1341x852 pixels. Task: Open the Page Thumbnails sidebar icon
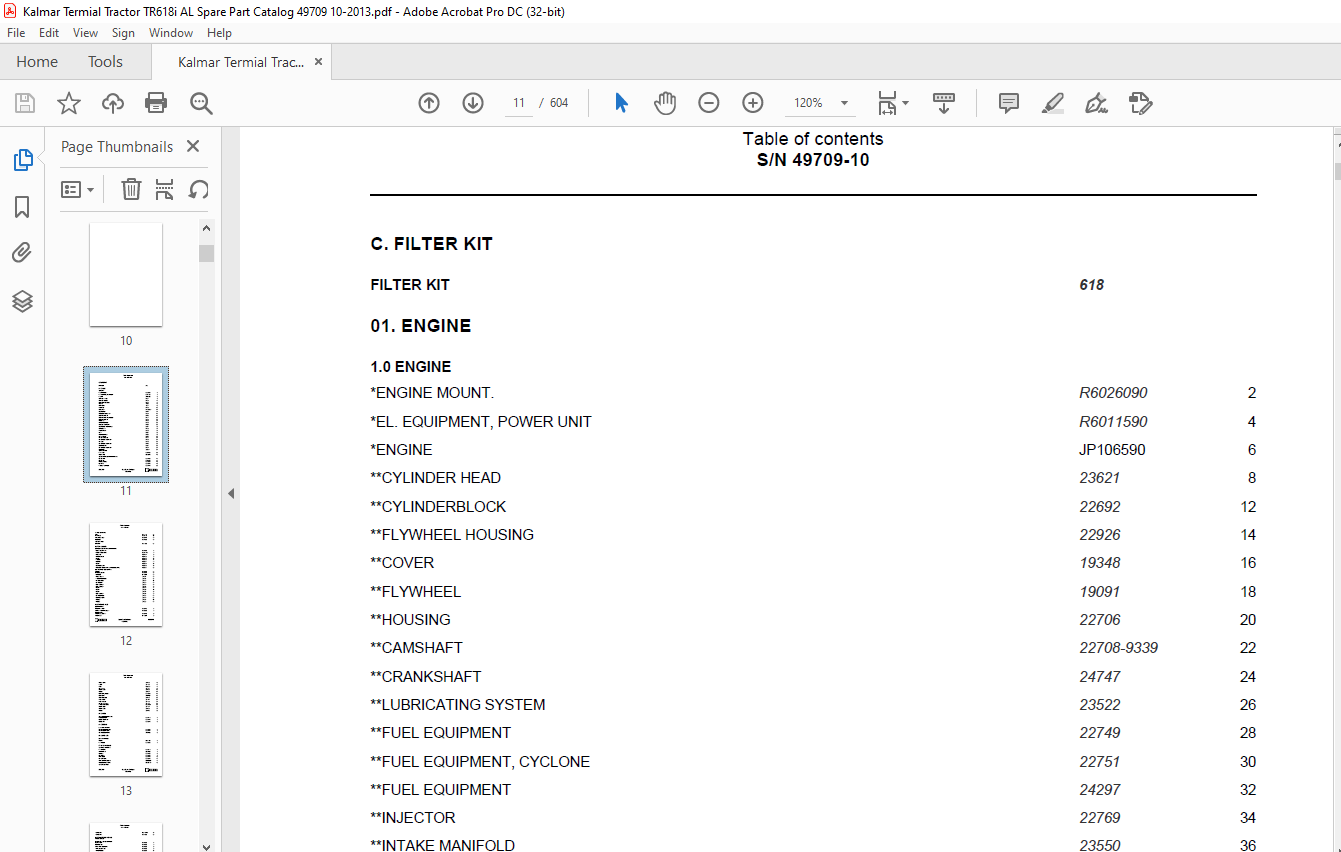point(22,160)
